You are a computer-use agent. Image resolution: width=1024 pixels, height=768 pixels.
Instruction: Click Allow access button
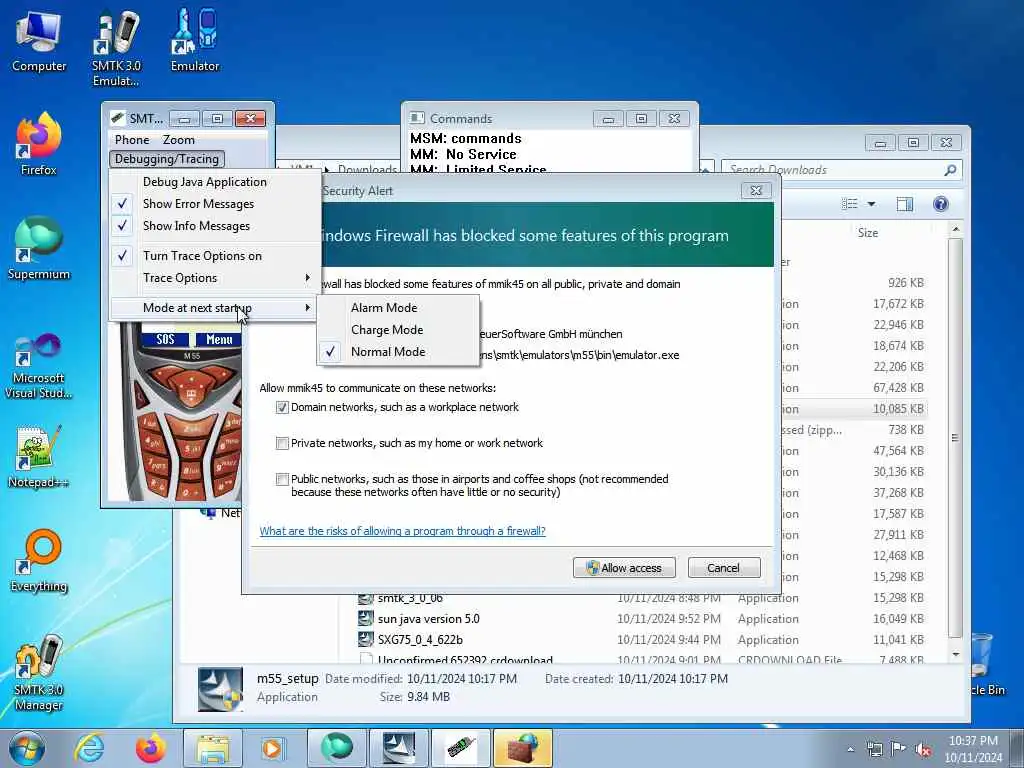click(624, 568)
